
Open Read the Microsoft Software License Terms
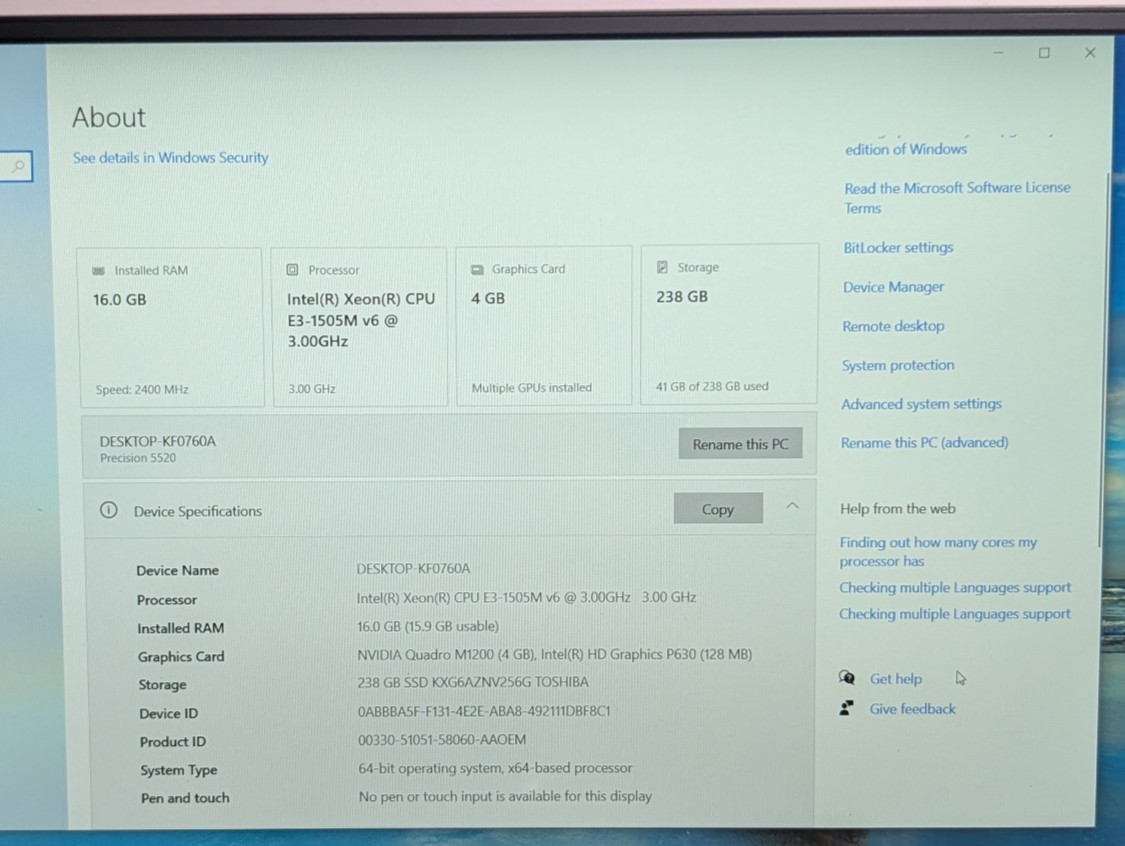[x=957, y=197]
